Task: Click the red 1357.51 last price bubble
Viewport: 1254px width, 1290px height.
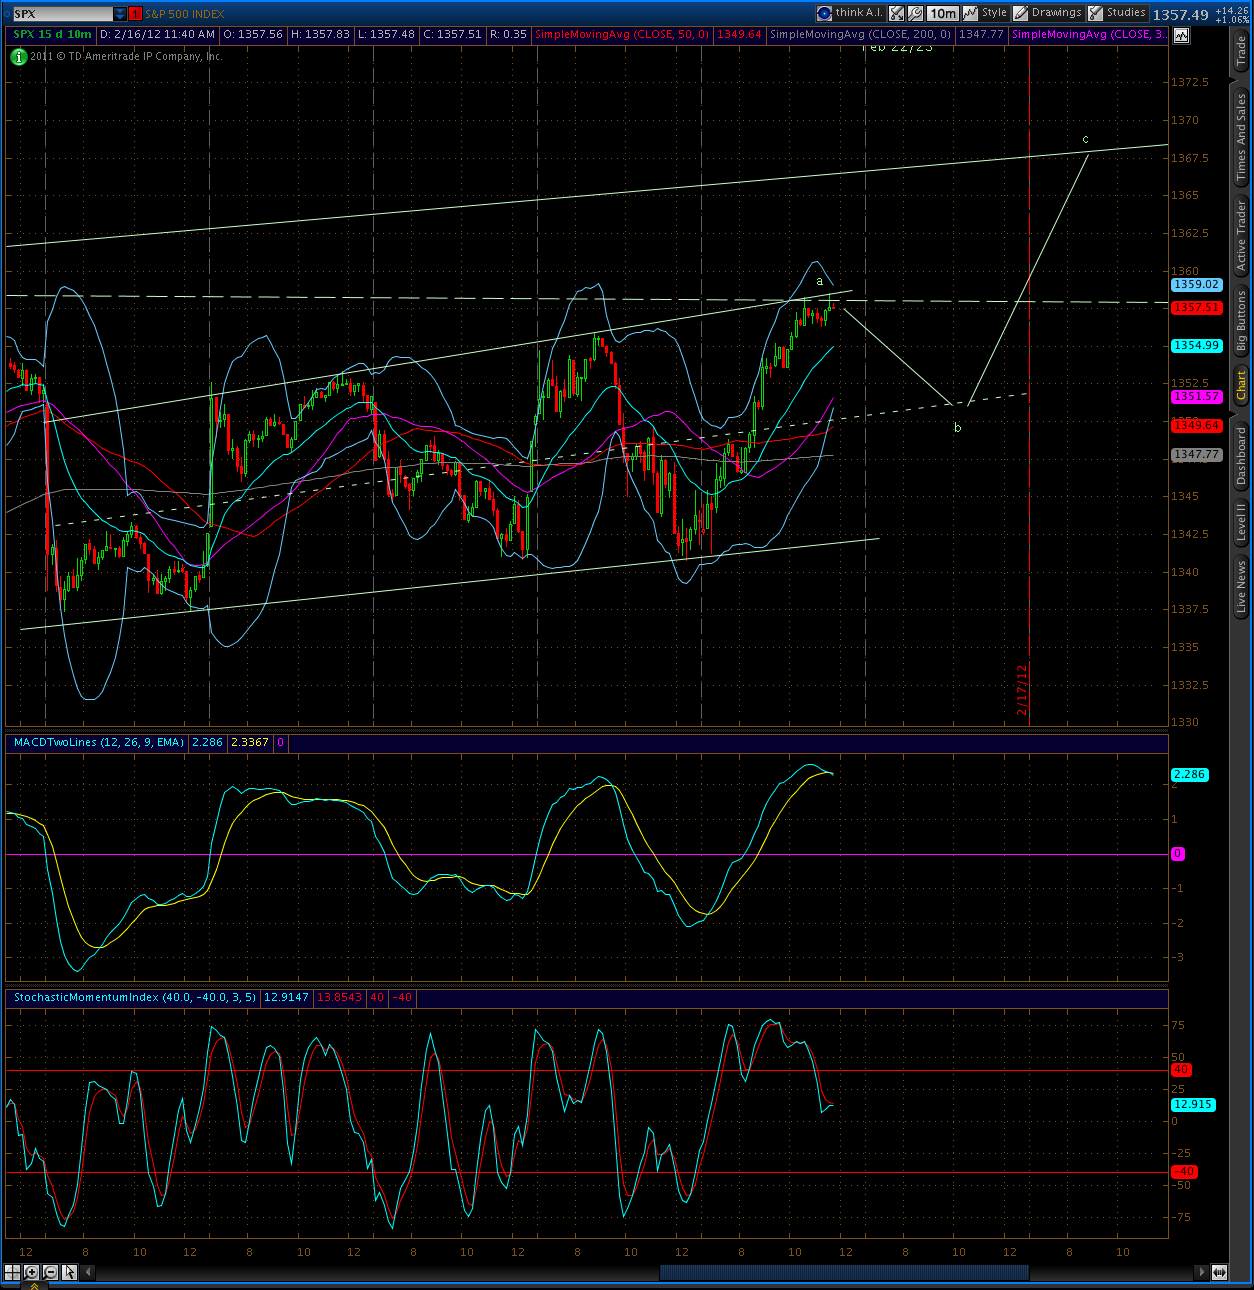Action: (x=1196, y=308)
